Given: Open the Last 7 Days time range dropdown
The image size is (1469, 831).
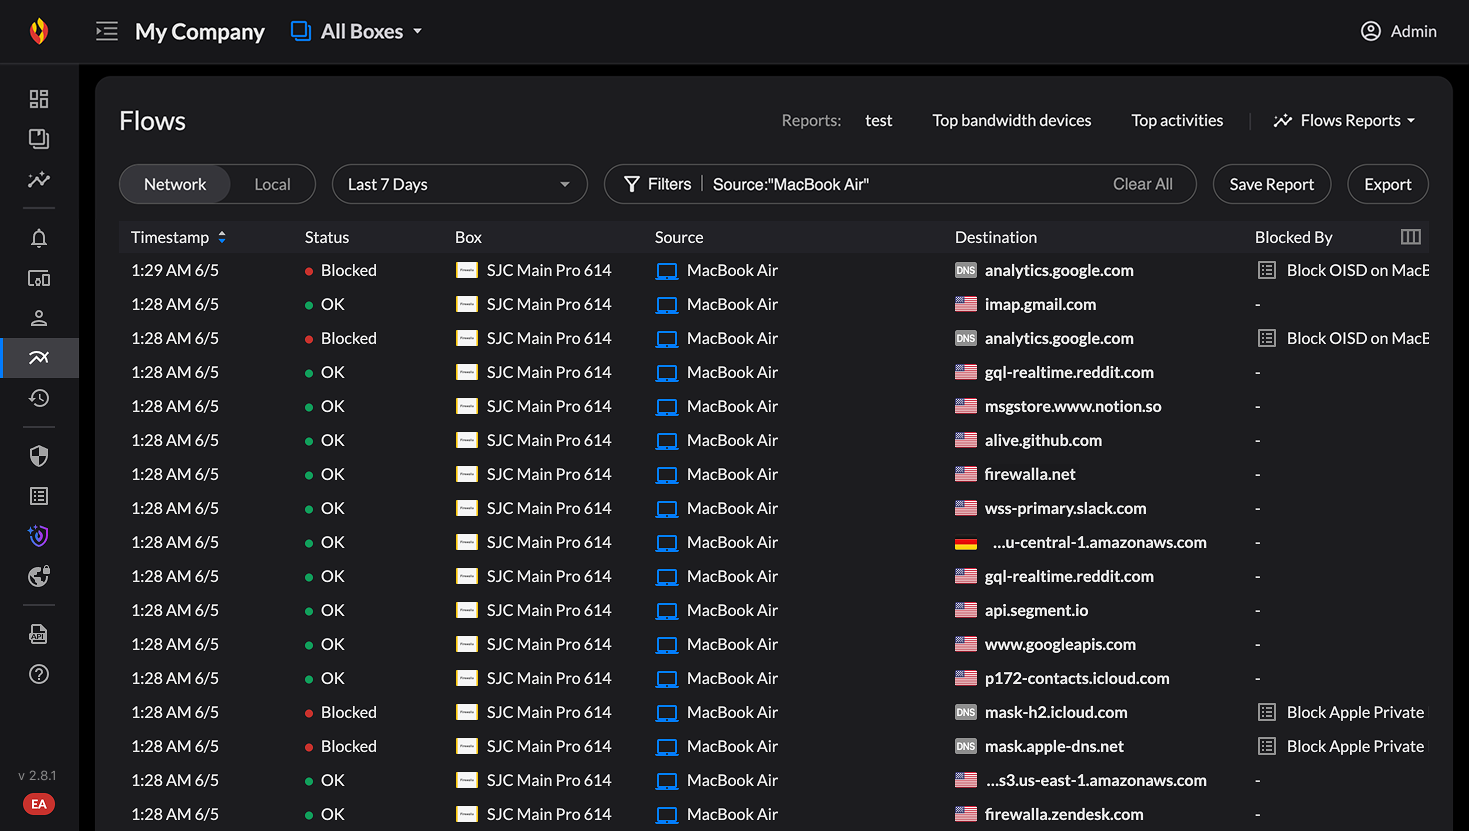Looking at the screenshot, I should [460, 184].
